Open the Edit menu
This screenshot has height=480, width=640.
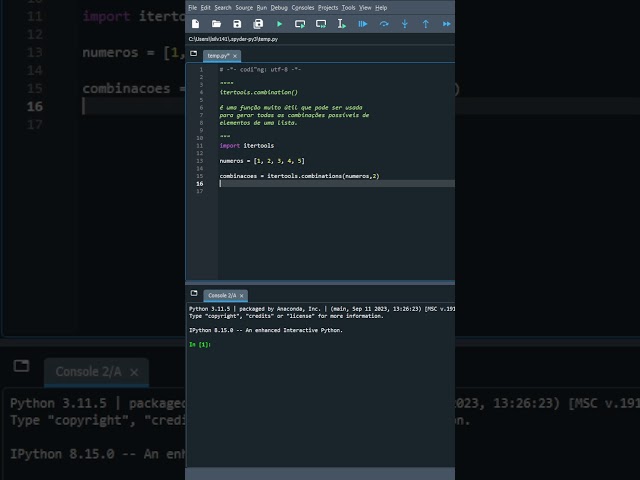tap(205, 8)
